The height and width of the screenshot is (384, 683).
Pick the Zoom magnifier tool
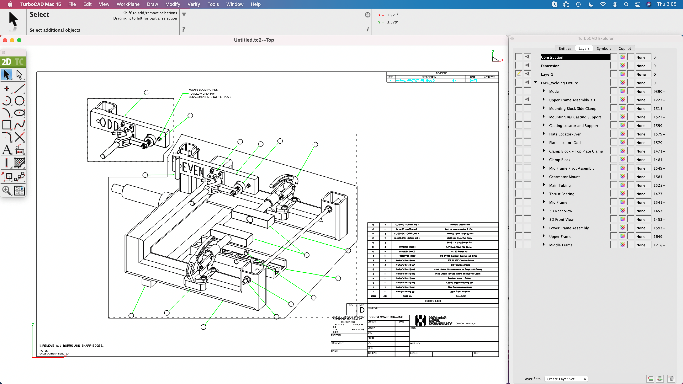point(7,190)
